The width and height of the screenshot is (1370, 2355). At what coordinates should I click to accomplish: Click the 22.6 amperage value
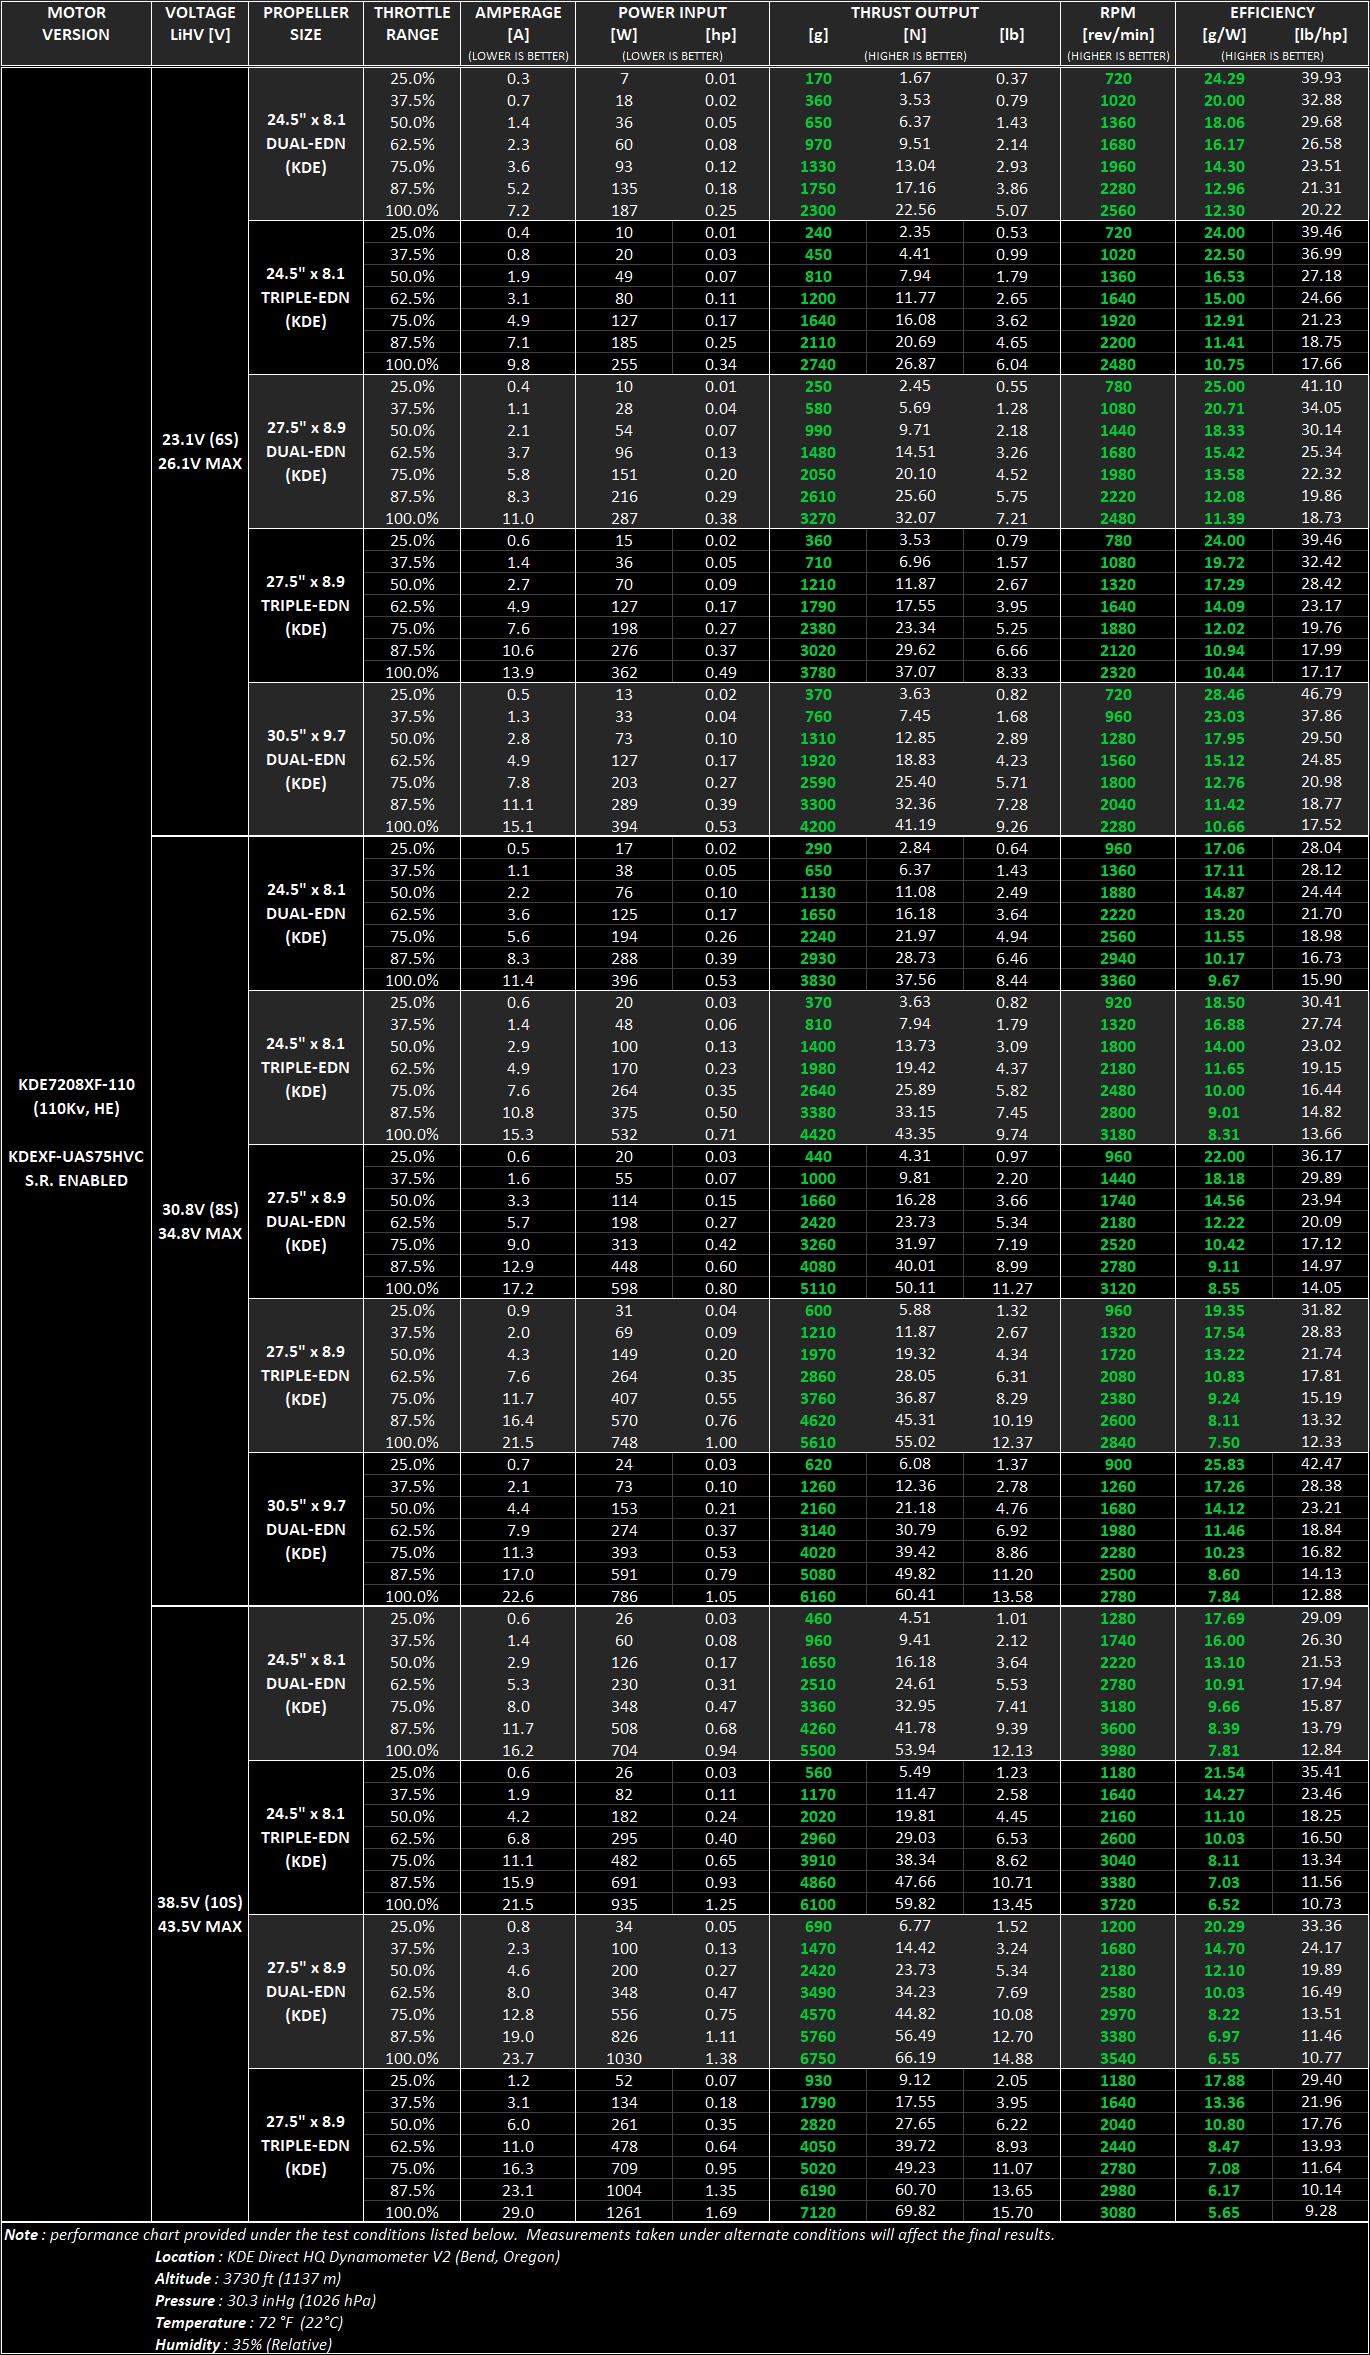pos(518,1596)
